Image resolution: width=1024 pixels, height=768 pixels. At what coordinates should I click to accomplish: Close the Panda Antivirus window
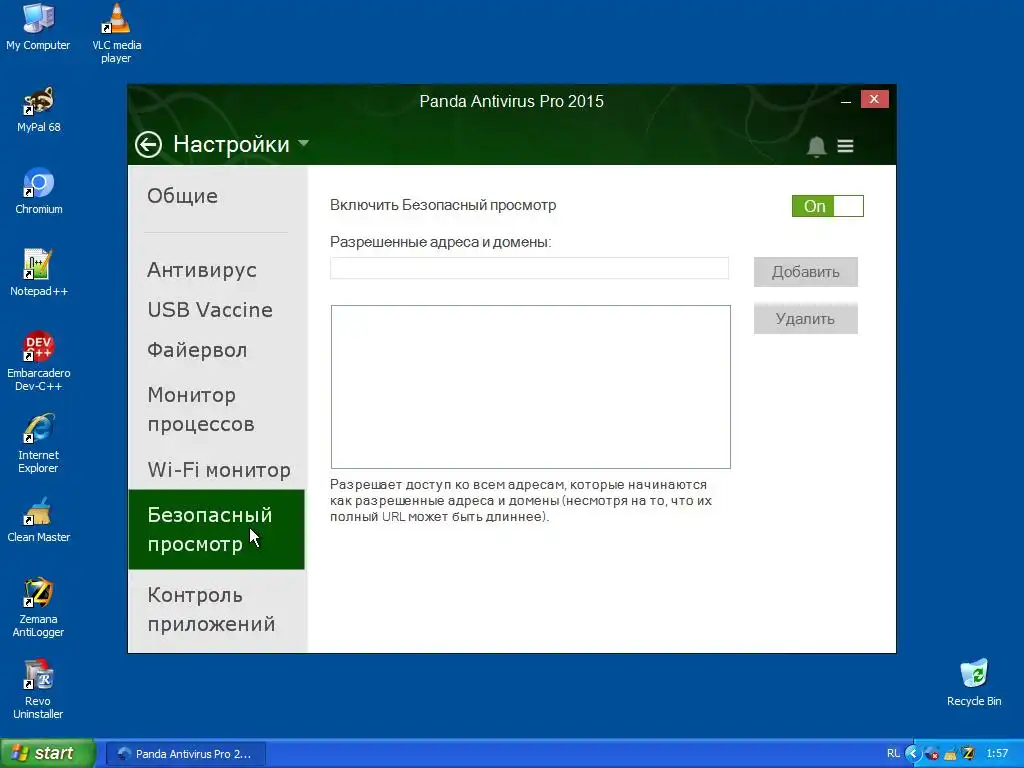874,99
